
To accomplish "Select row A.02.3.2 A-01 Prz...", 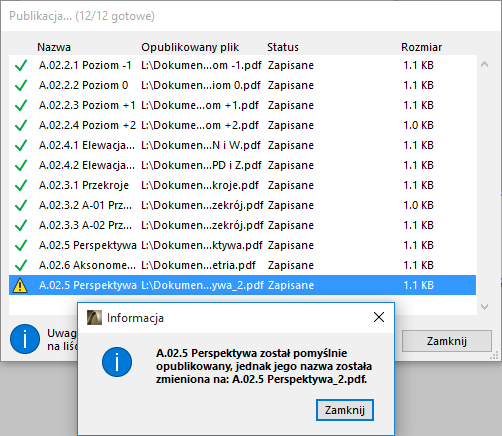I will [242, 205].
